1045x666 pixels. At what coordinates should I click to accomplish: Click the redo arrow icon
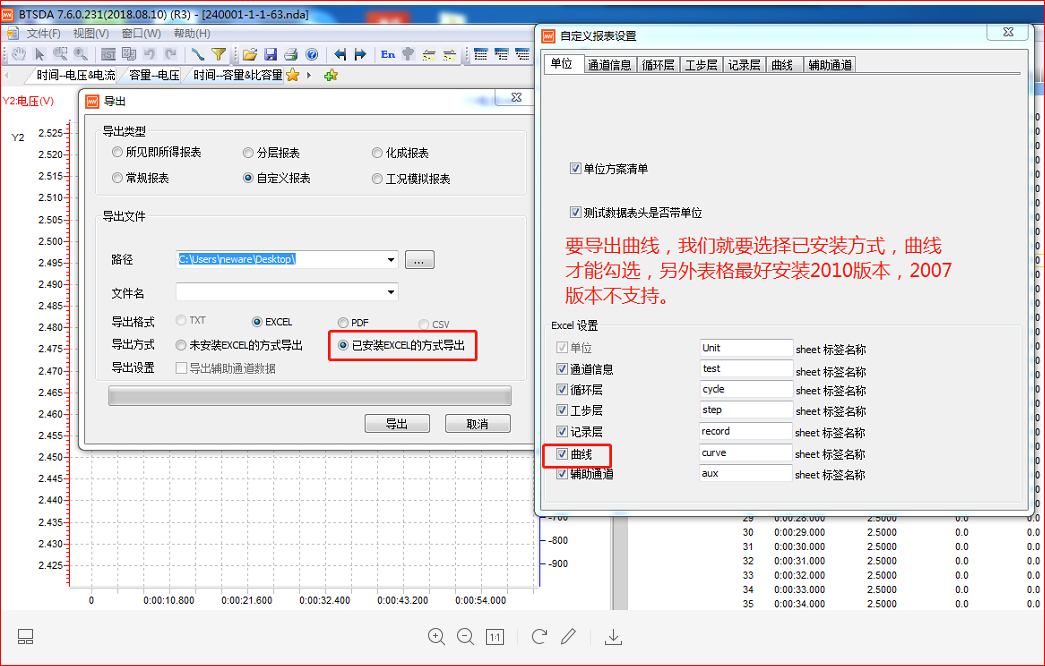171,54
